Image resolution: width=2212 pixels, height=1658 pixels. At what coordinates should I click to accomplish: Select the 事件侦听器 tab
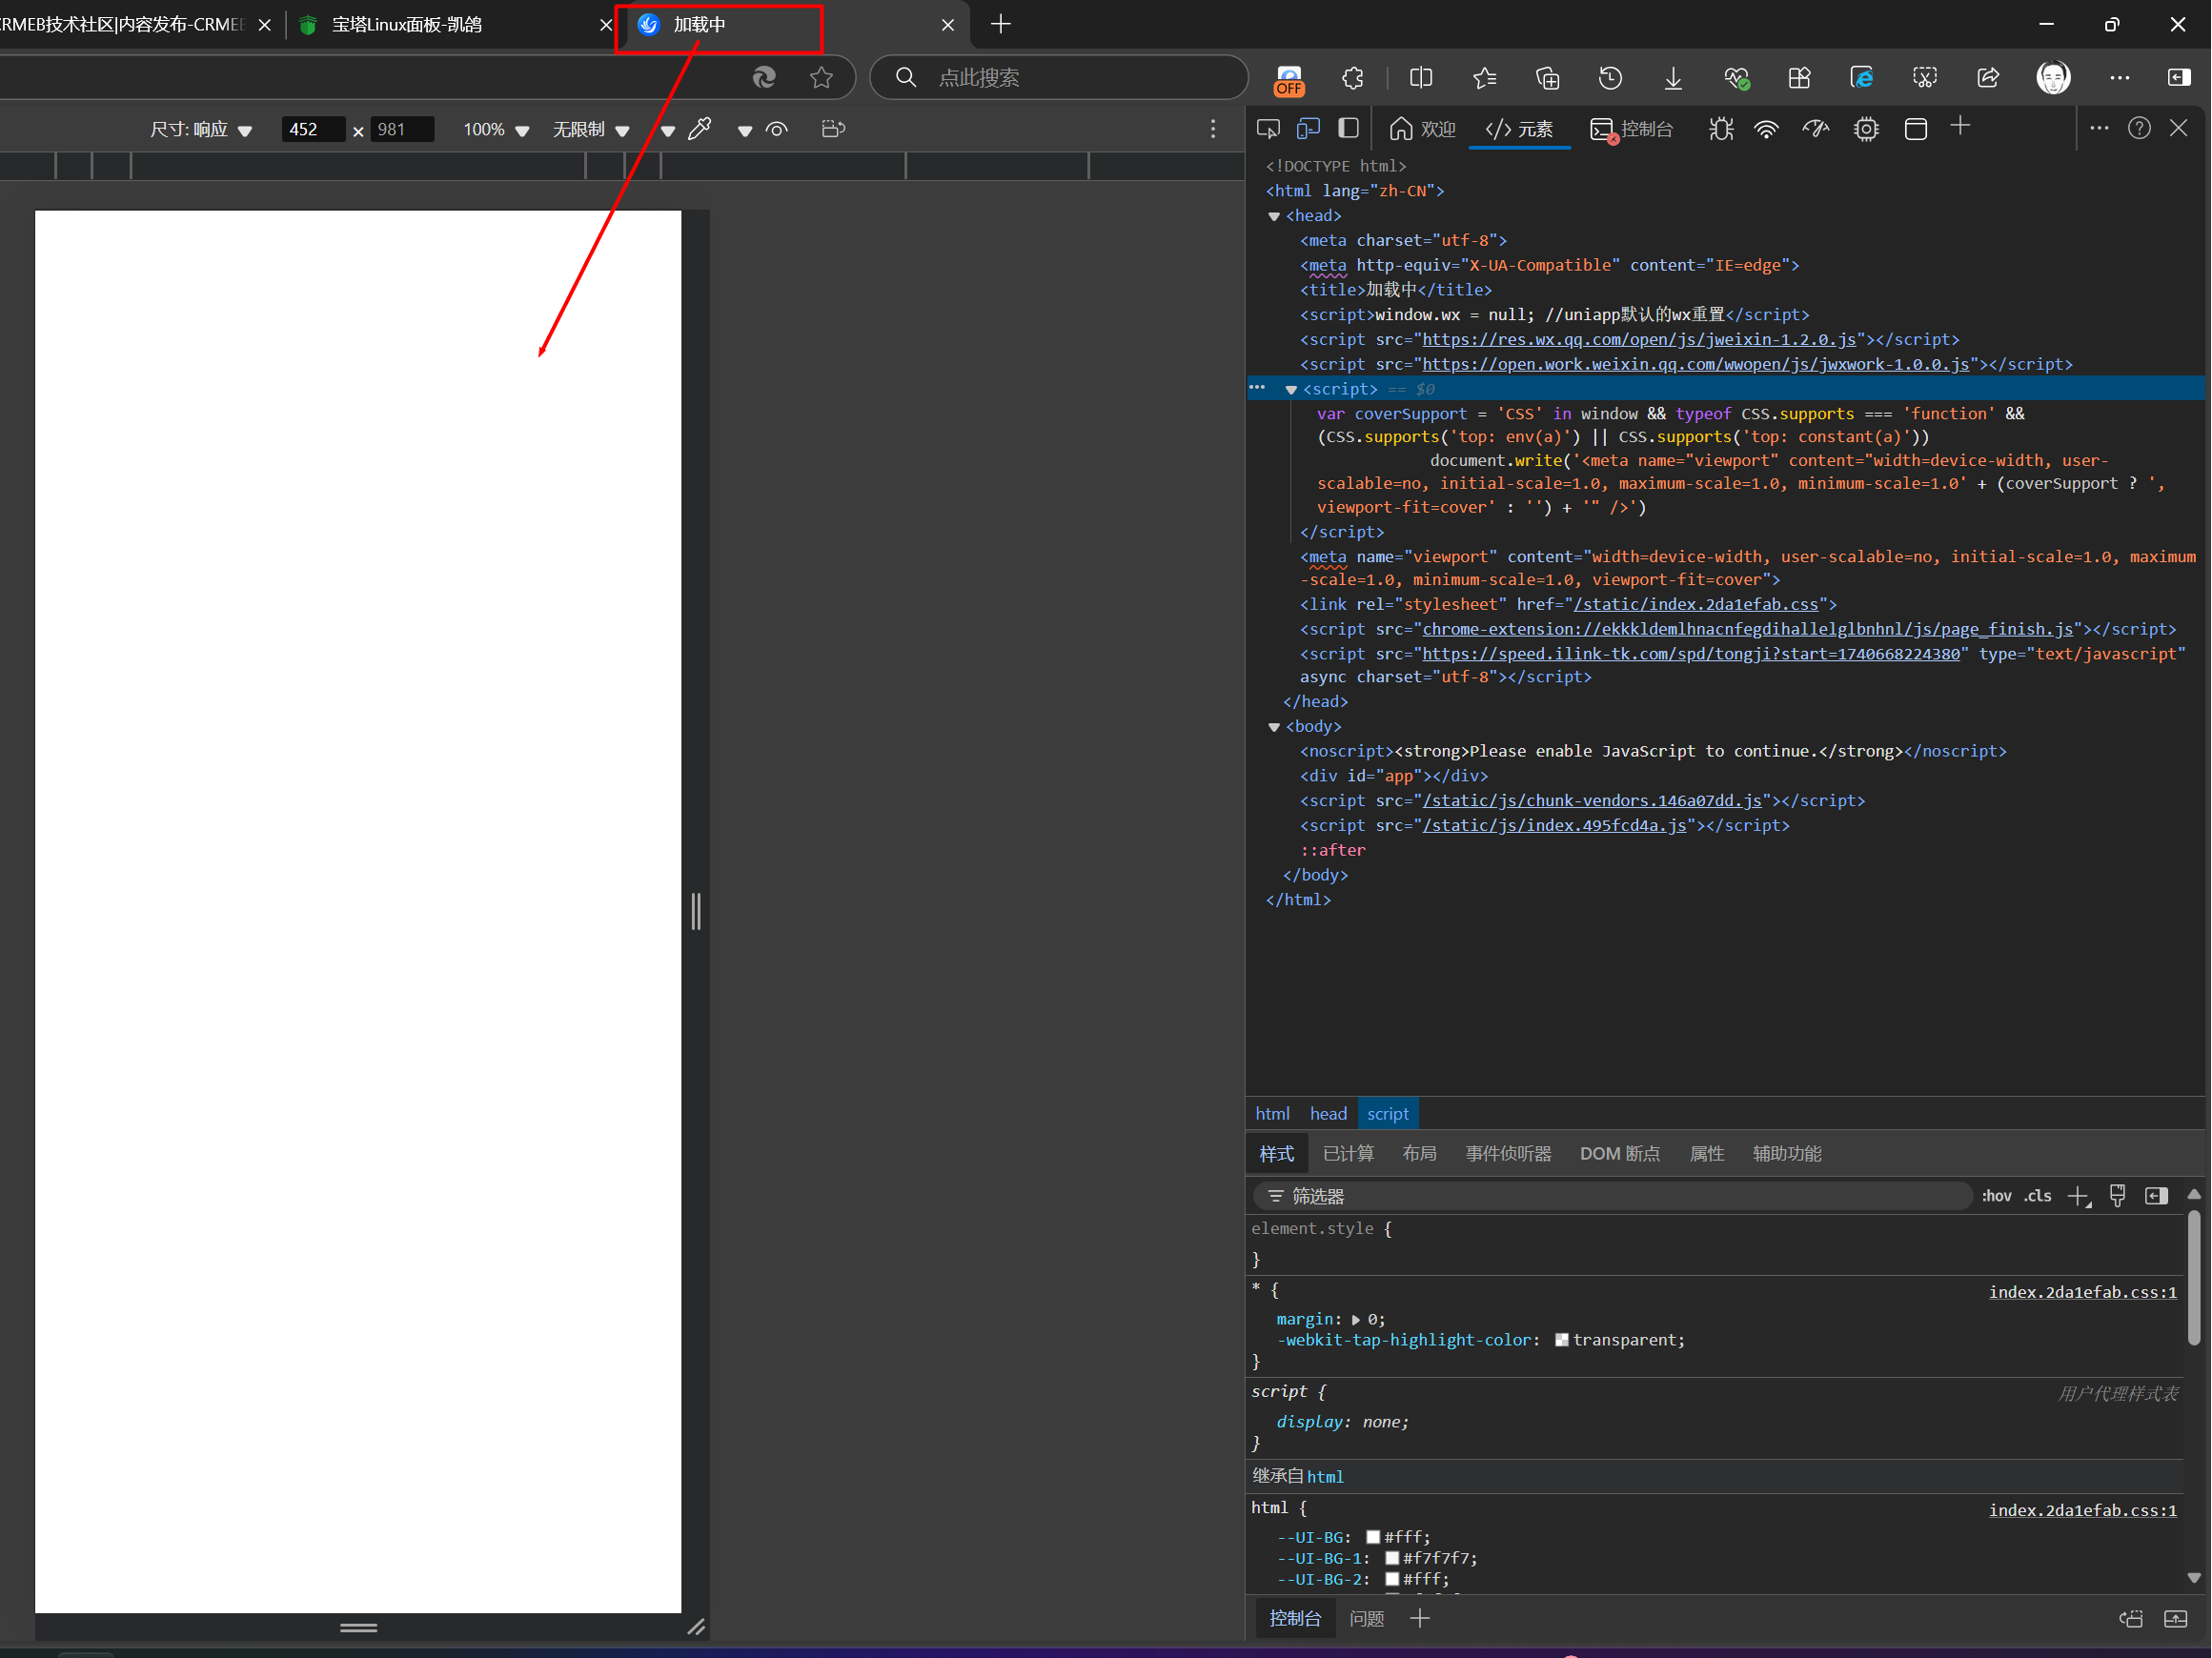tap(1508, 1154)
